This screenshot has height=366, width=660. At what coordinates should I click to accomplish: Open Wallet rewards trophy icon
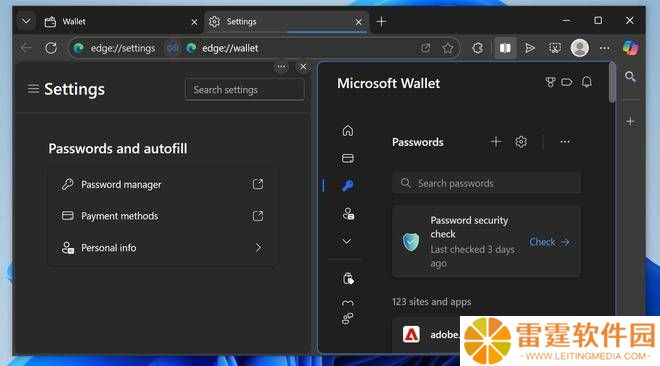point(550,82)
